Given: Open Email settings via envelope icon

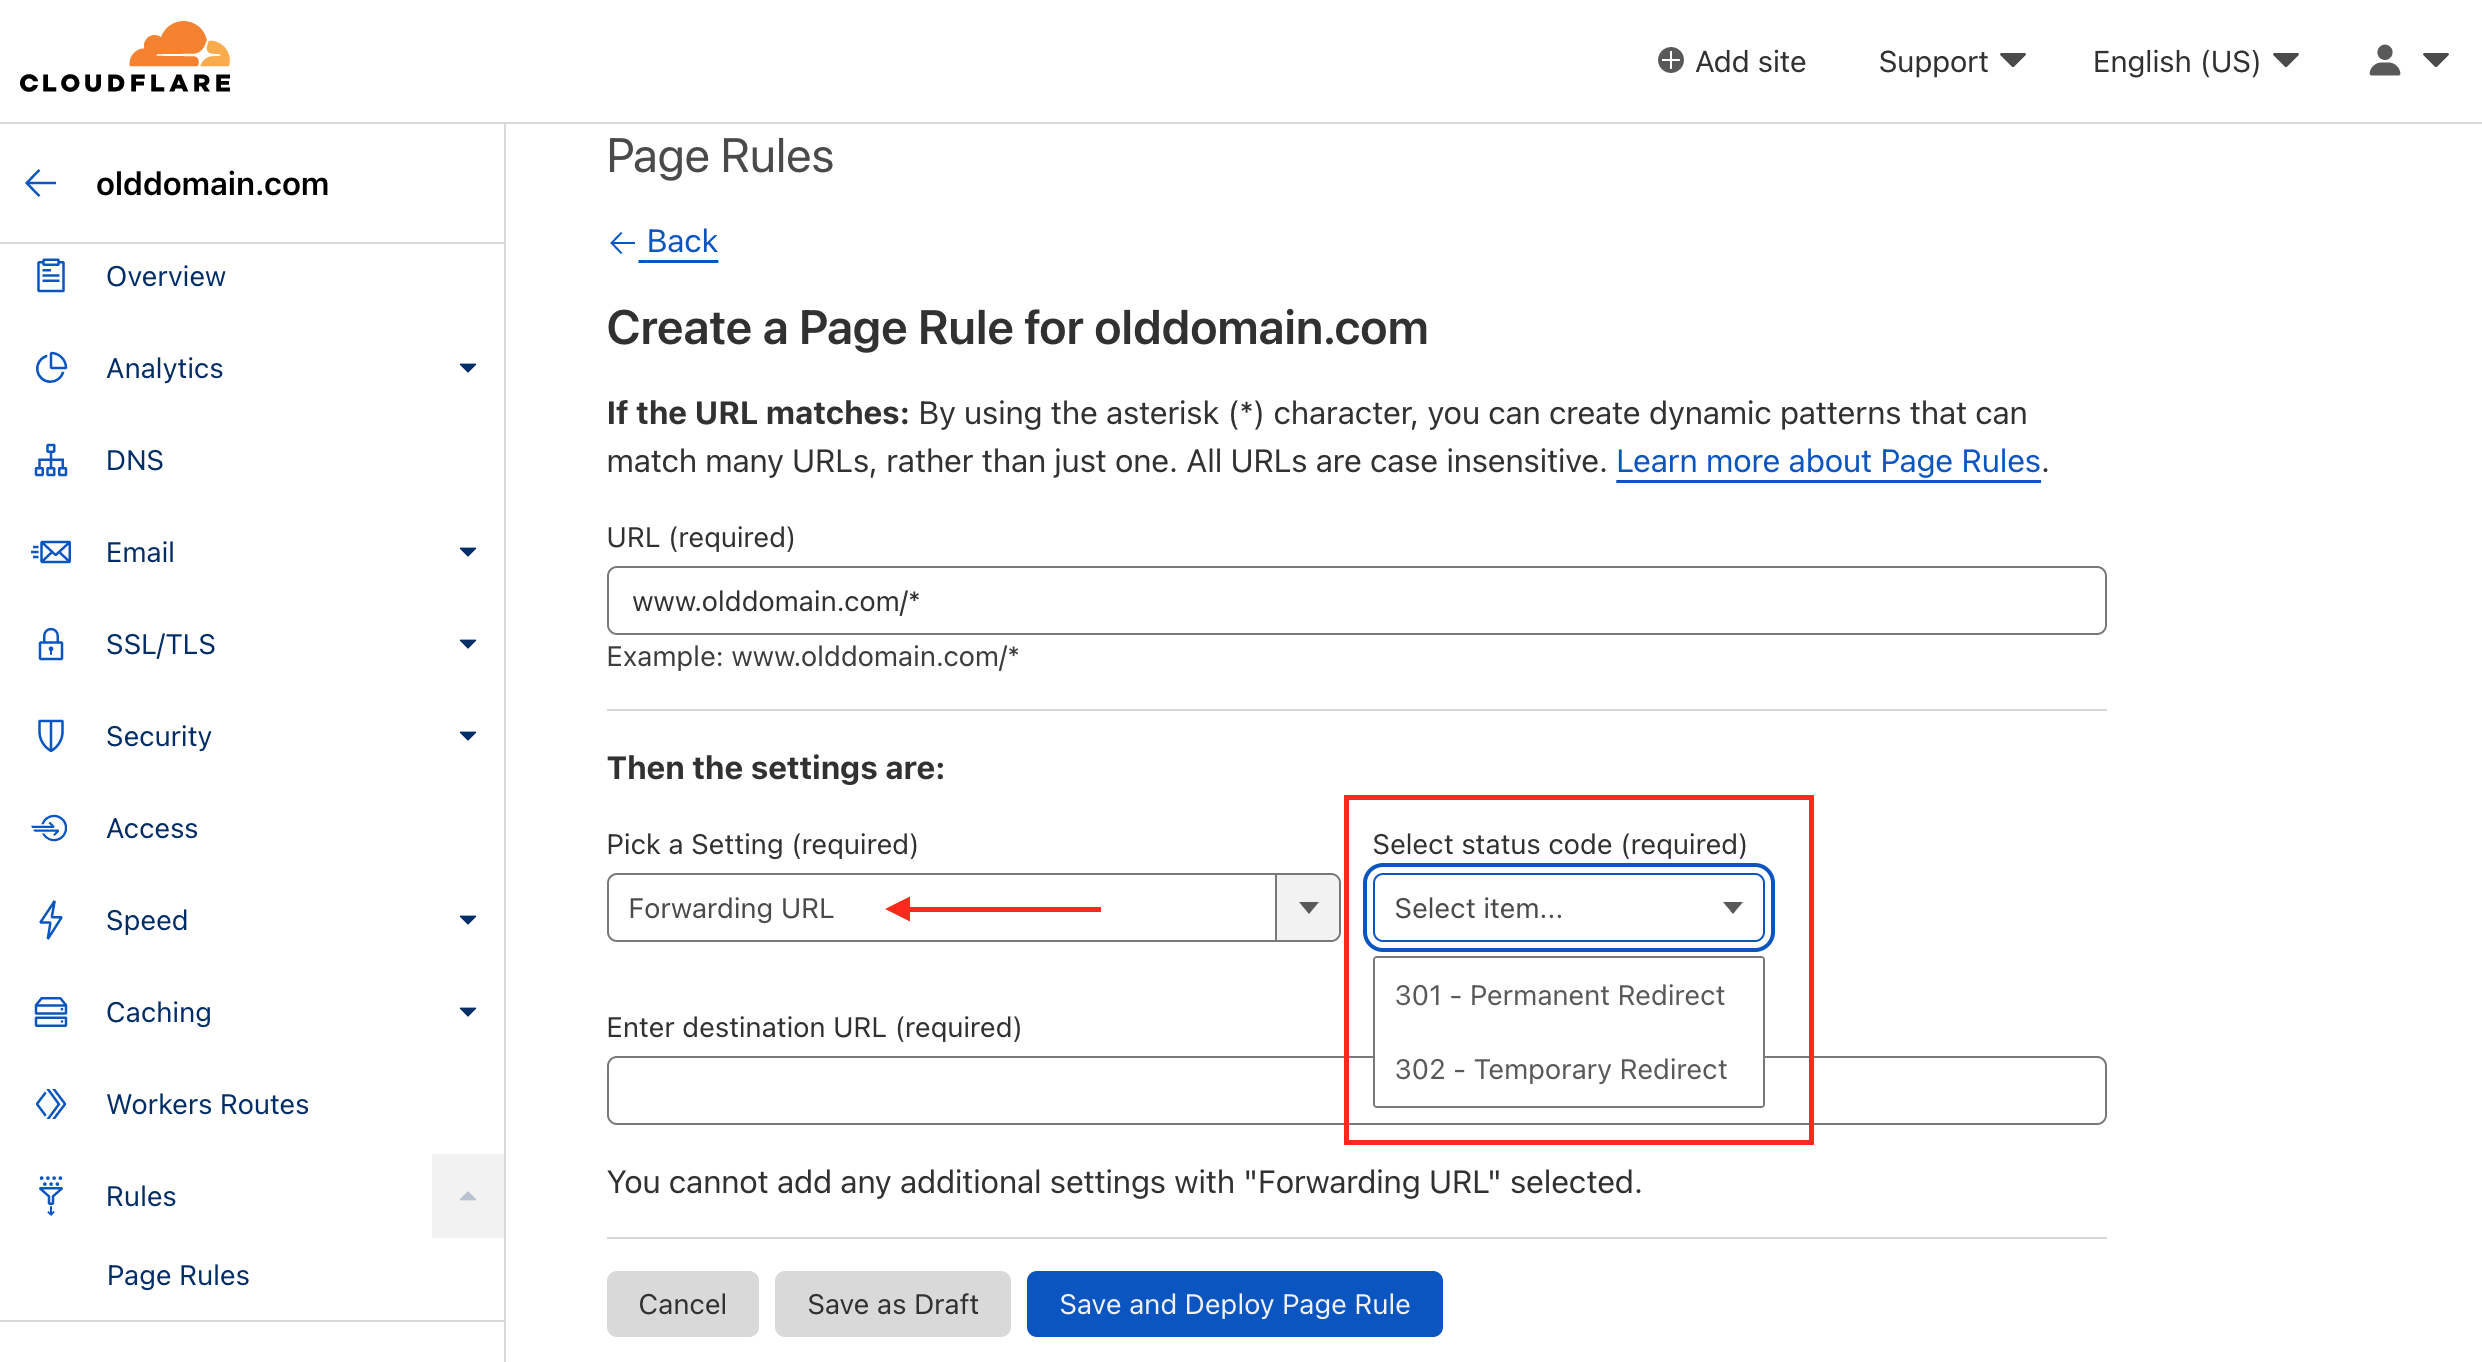Looking at the screenshot, I should click(51, 552).
